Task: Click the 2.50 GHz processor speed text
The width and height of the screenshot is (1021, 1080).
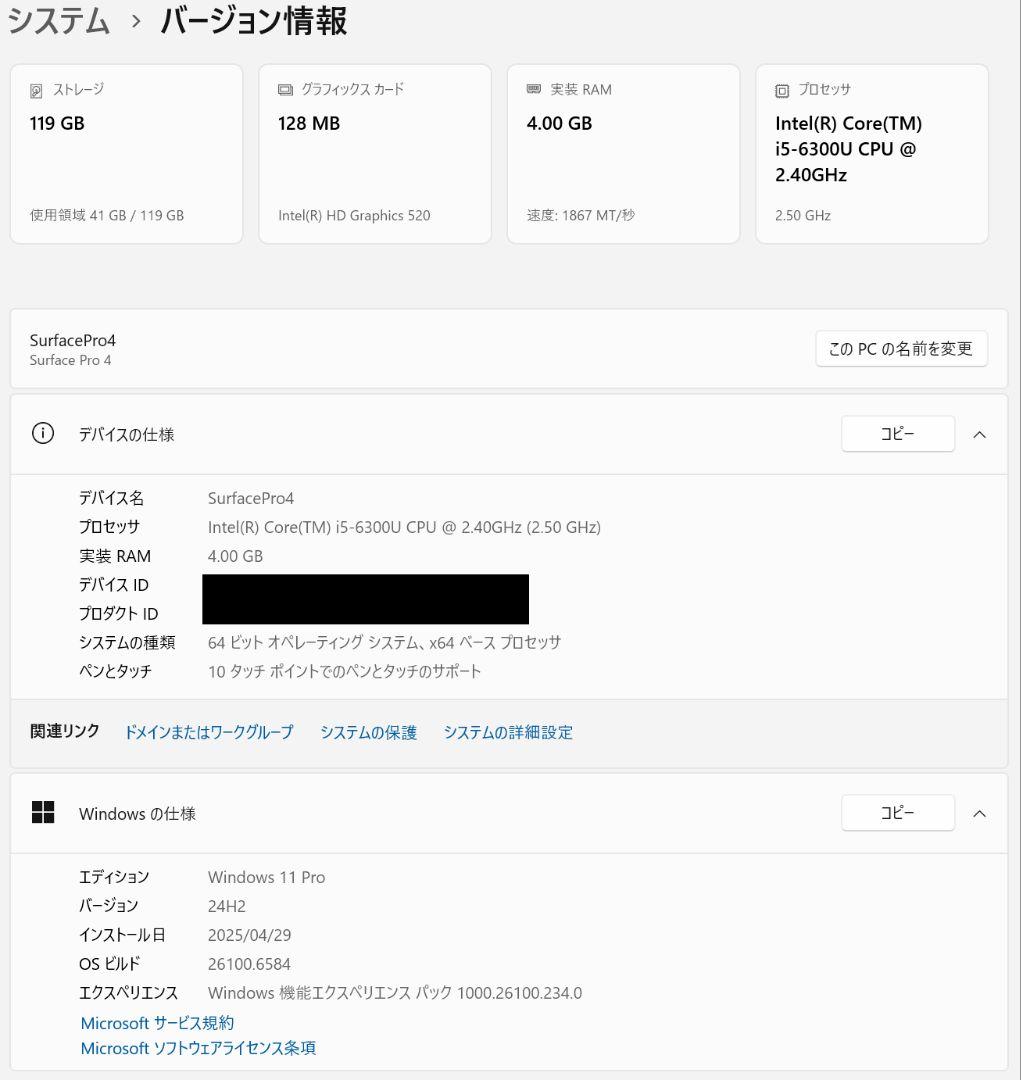Action: coord(803,216)
